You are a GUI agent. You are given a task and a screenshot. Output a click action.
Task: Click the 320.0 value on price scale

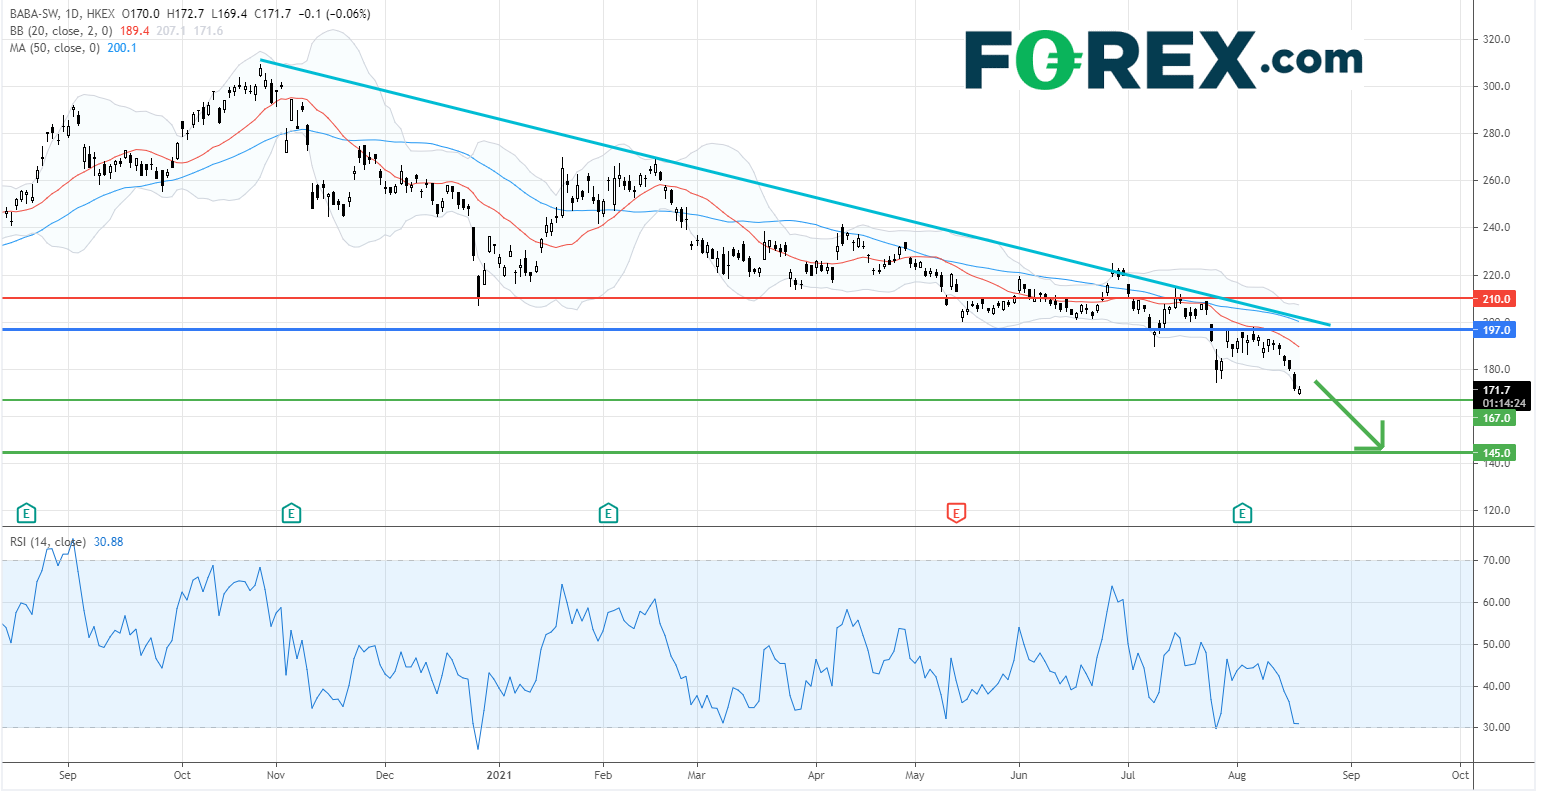point(1494,40)
